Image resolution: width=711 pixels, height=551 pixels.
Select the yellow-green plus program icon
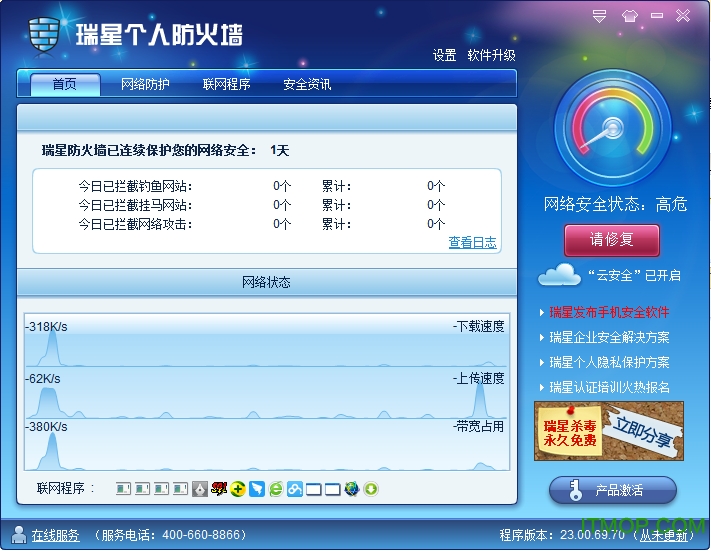pos(238,489)
